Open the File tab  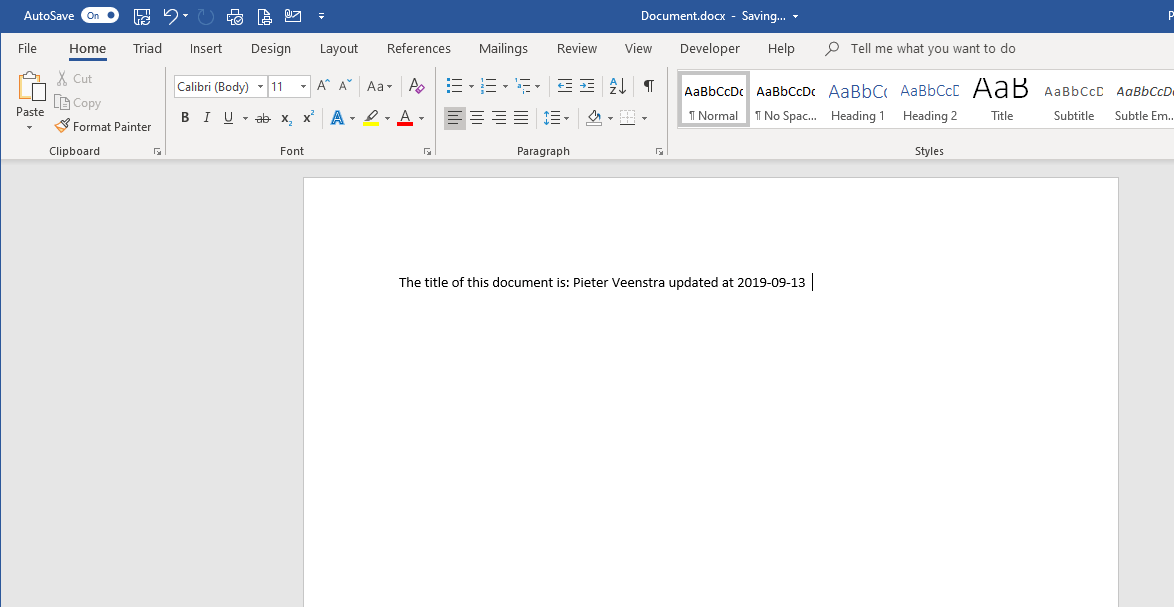pyautogui.click(x=27, y=49)
